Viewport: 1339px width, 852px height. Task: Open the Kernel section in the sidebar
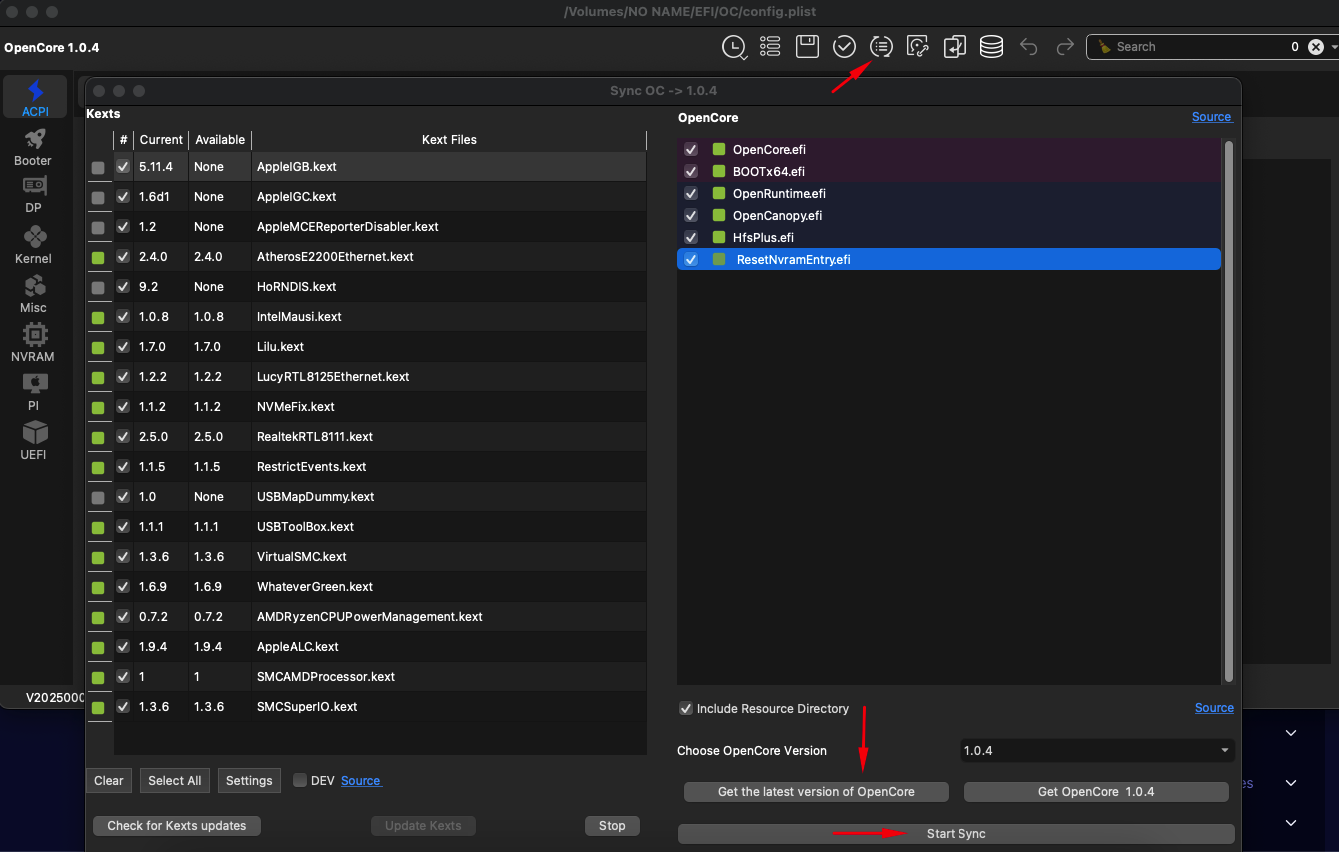click(x=33, y=245)
